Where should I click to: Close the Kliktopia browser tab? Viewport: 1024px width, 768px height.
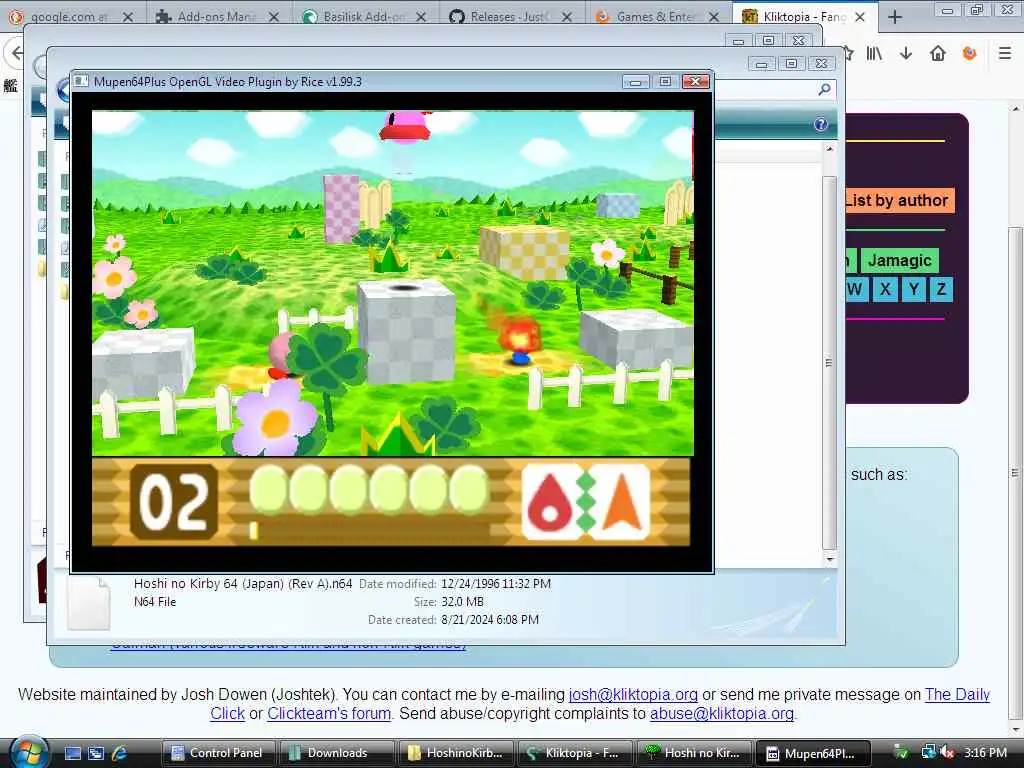[860, 17]
